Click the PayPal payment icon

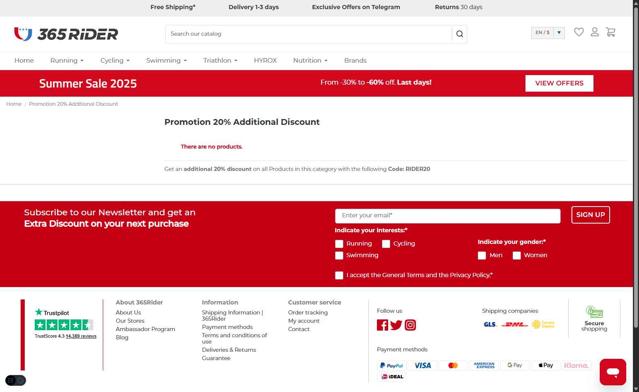pos(391,366)
